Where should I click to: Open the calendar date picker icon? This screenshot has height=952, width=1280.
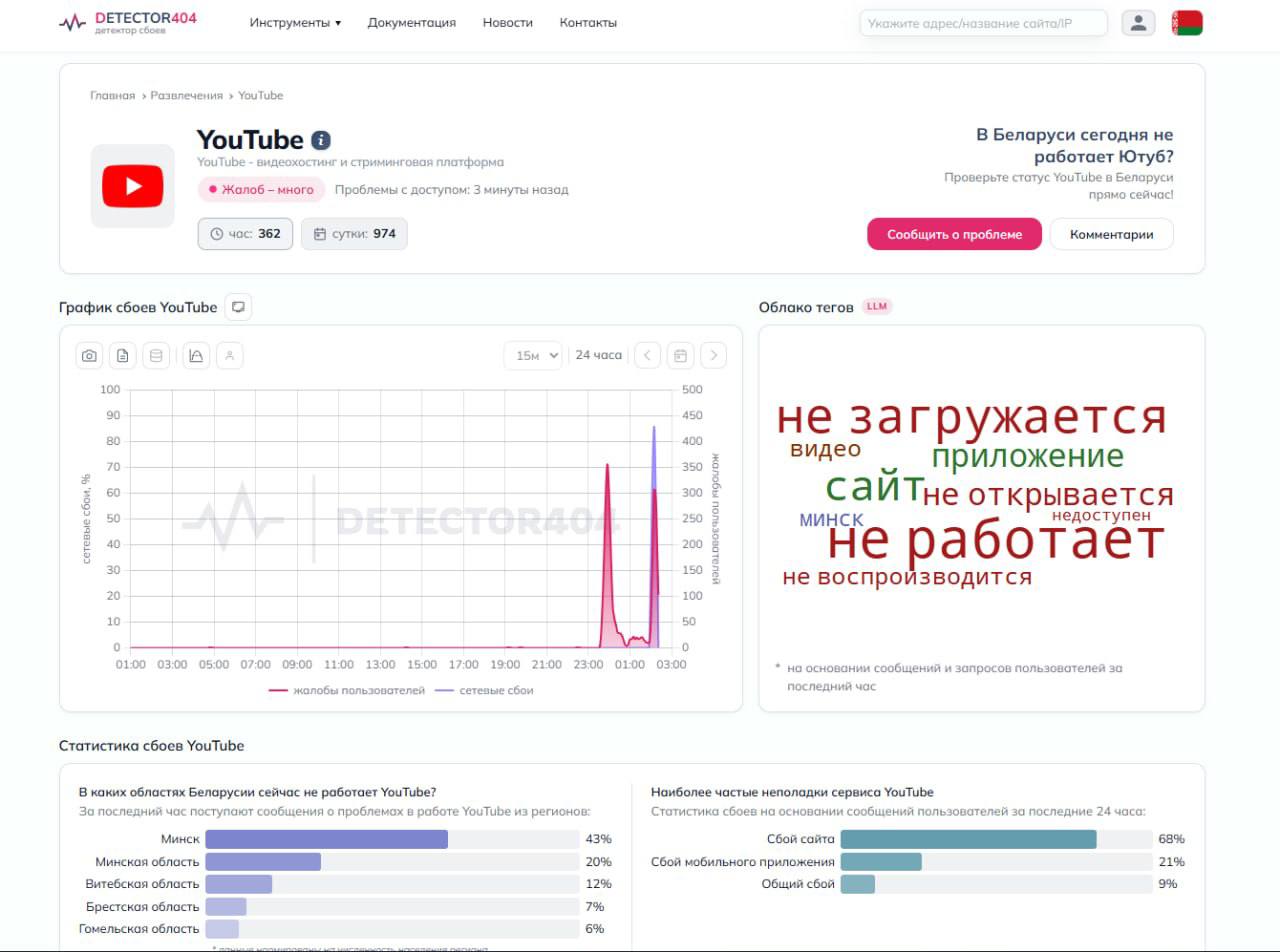click(680, 355)
